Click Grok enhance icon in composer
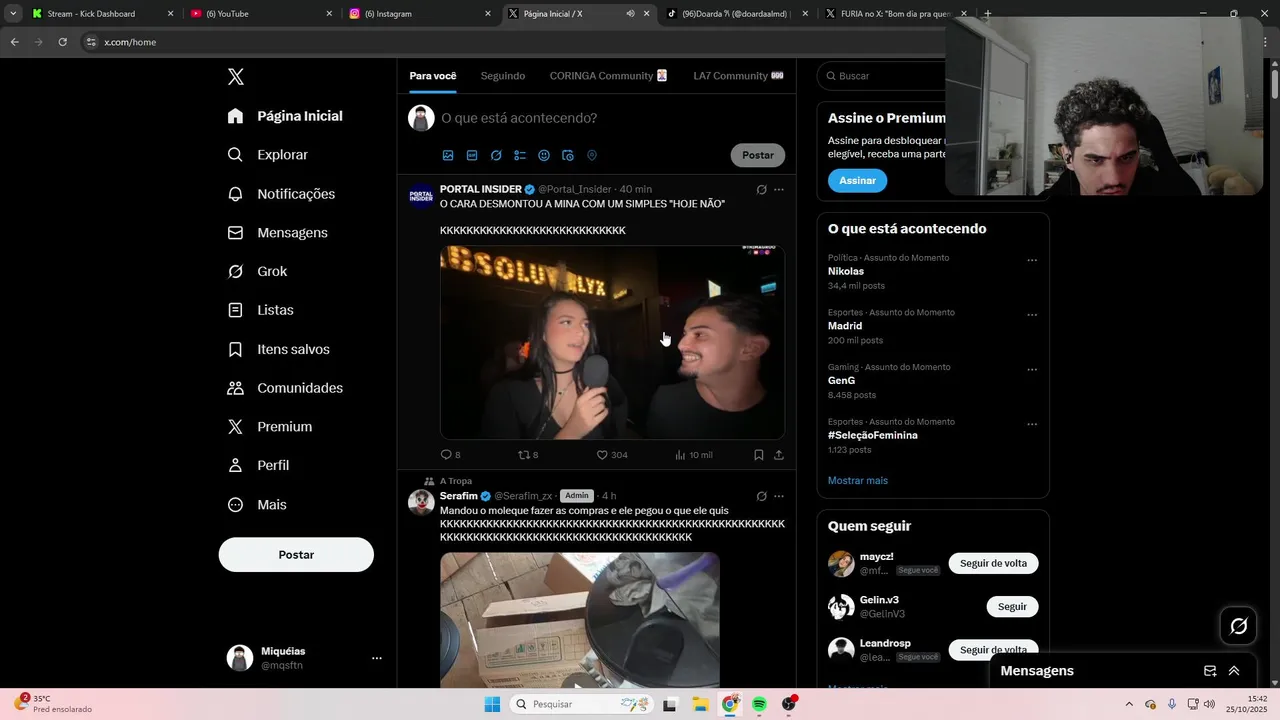 coord(496,156)
